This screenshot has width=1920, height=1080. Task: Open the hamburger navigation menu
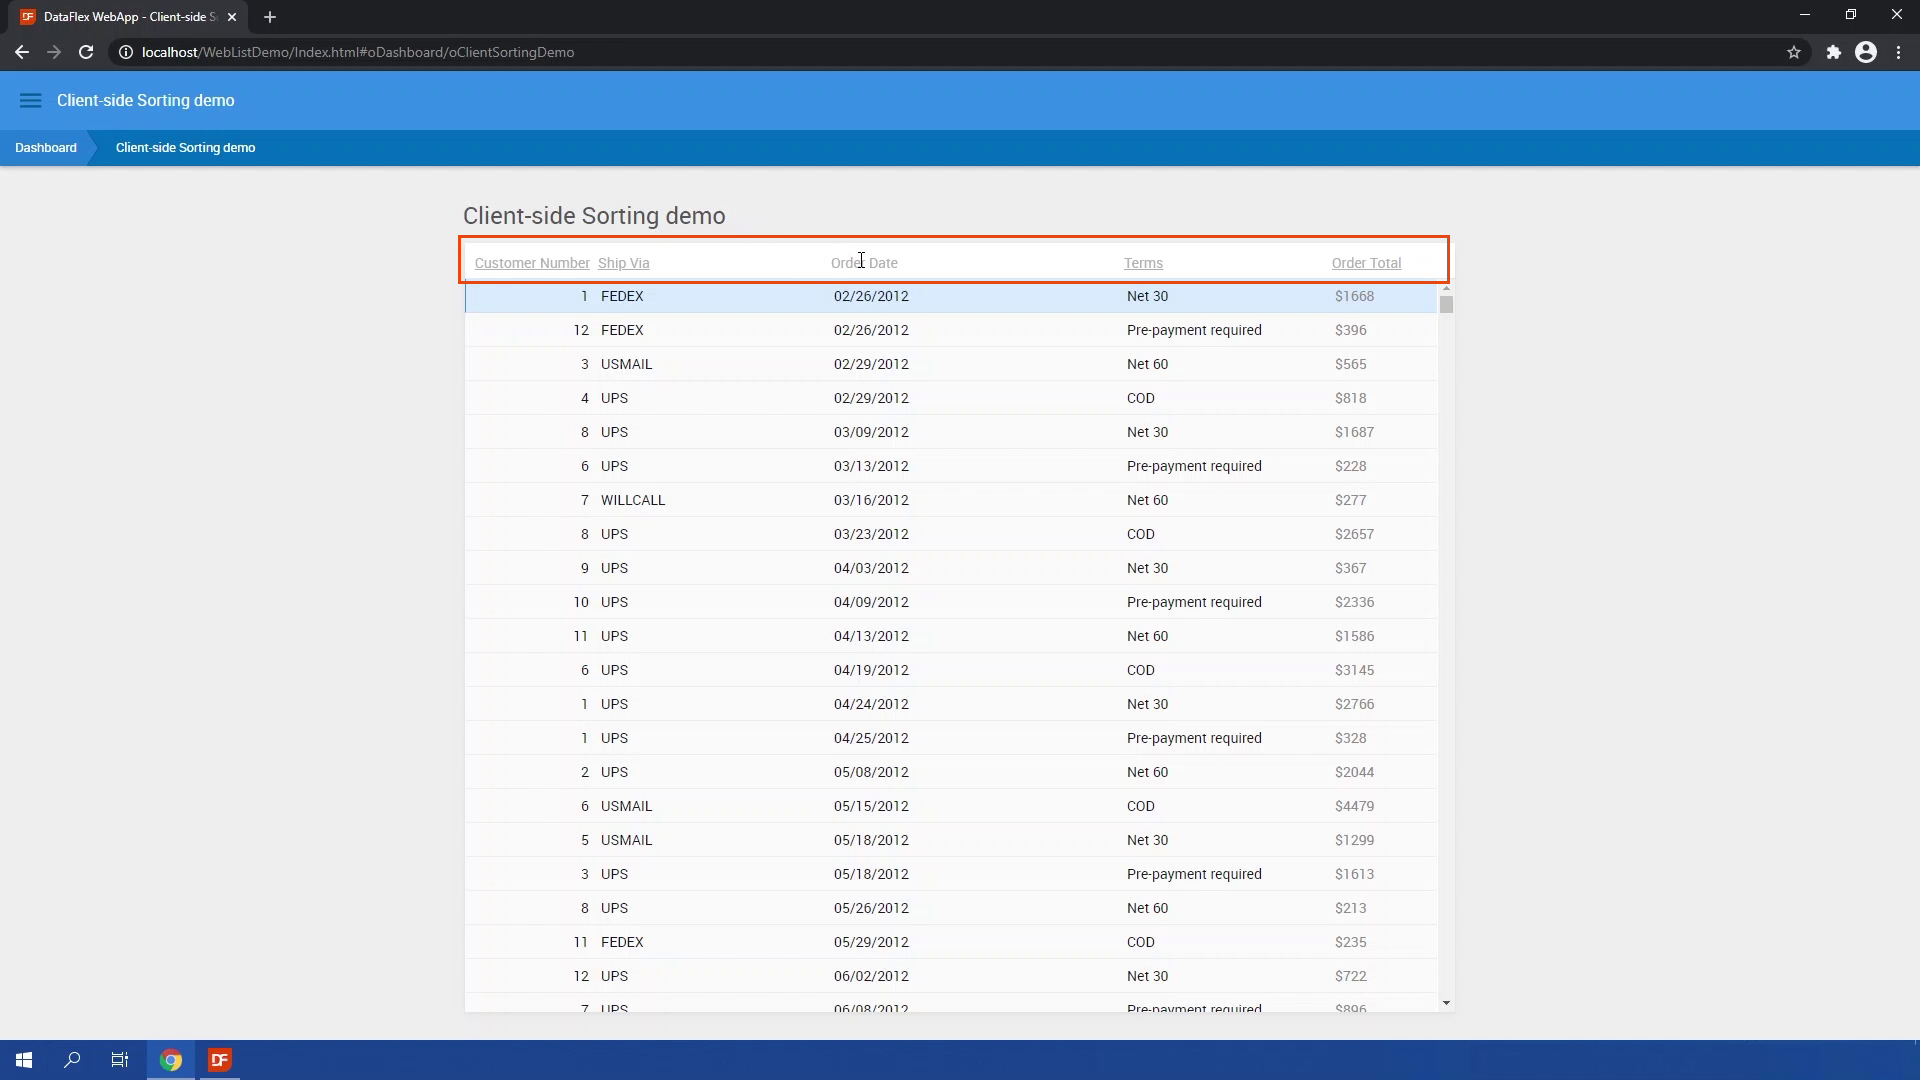(x=30, y=100)
